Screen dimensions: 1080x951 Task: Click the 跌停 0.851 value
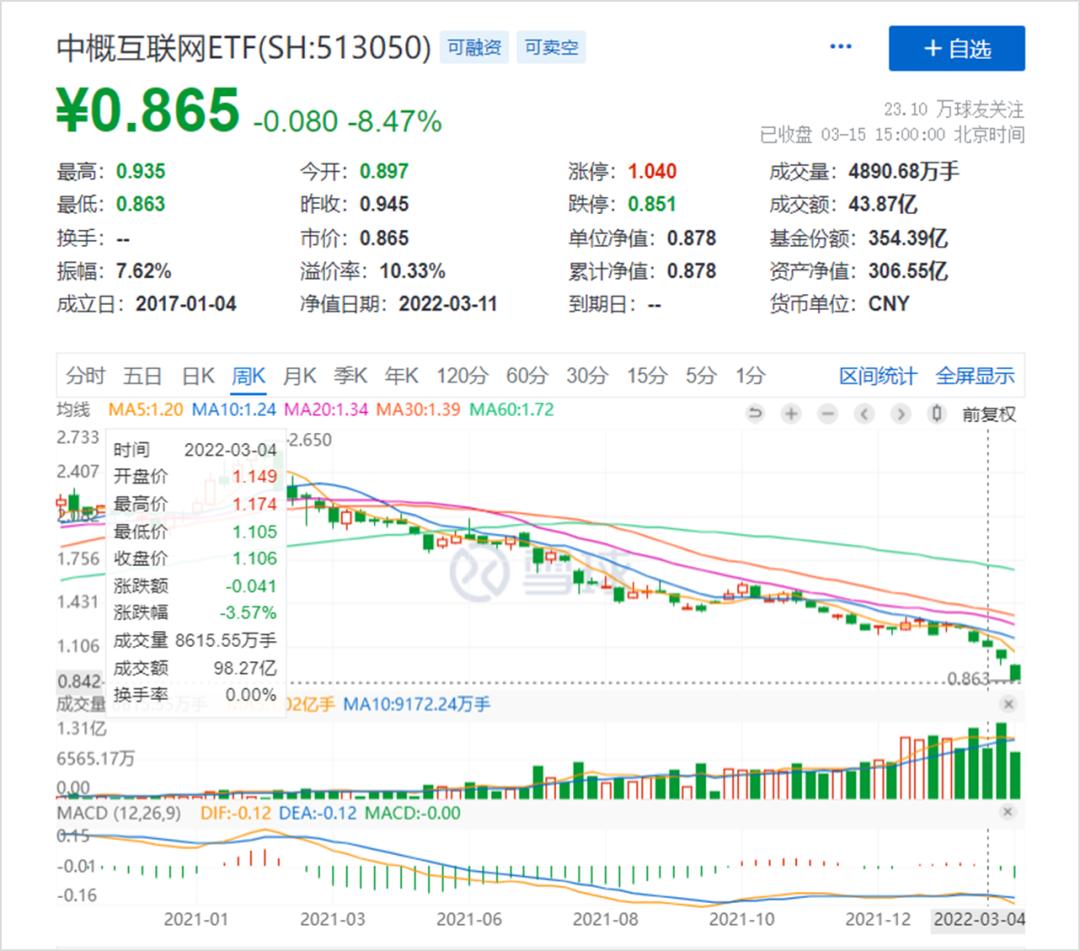[x=652, y=205]
